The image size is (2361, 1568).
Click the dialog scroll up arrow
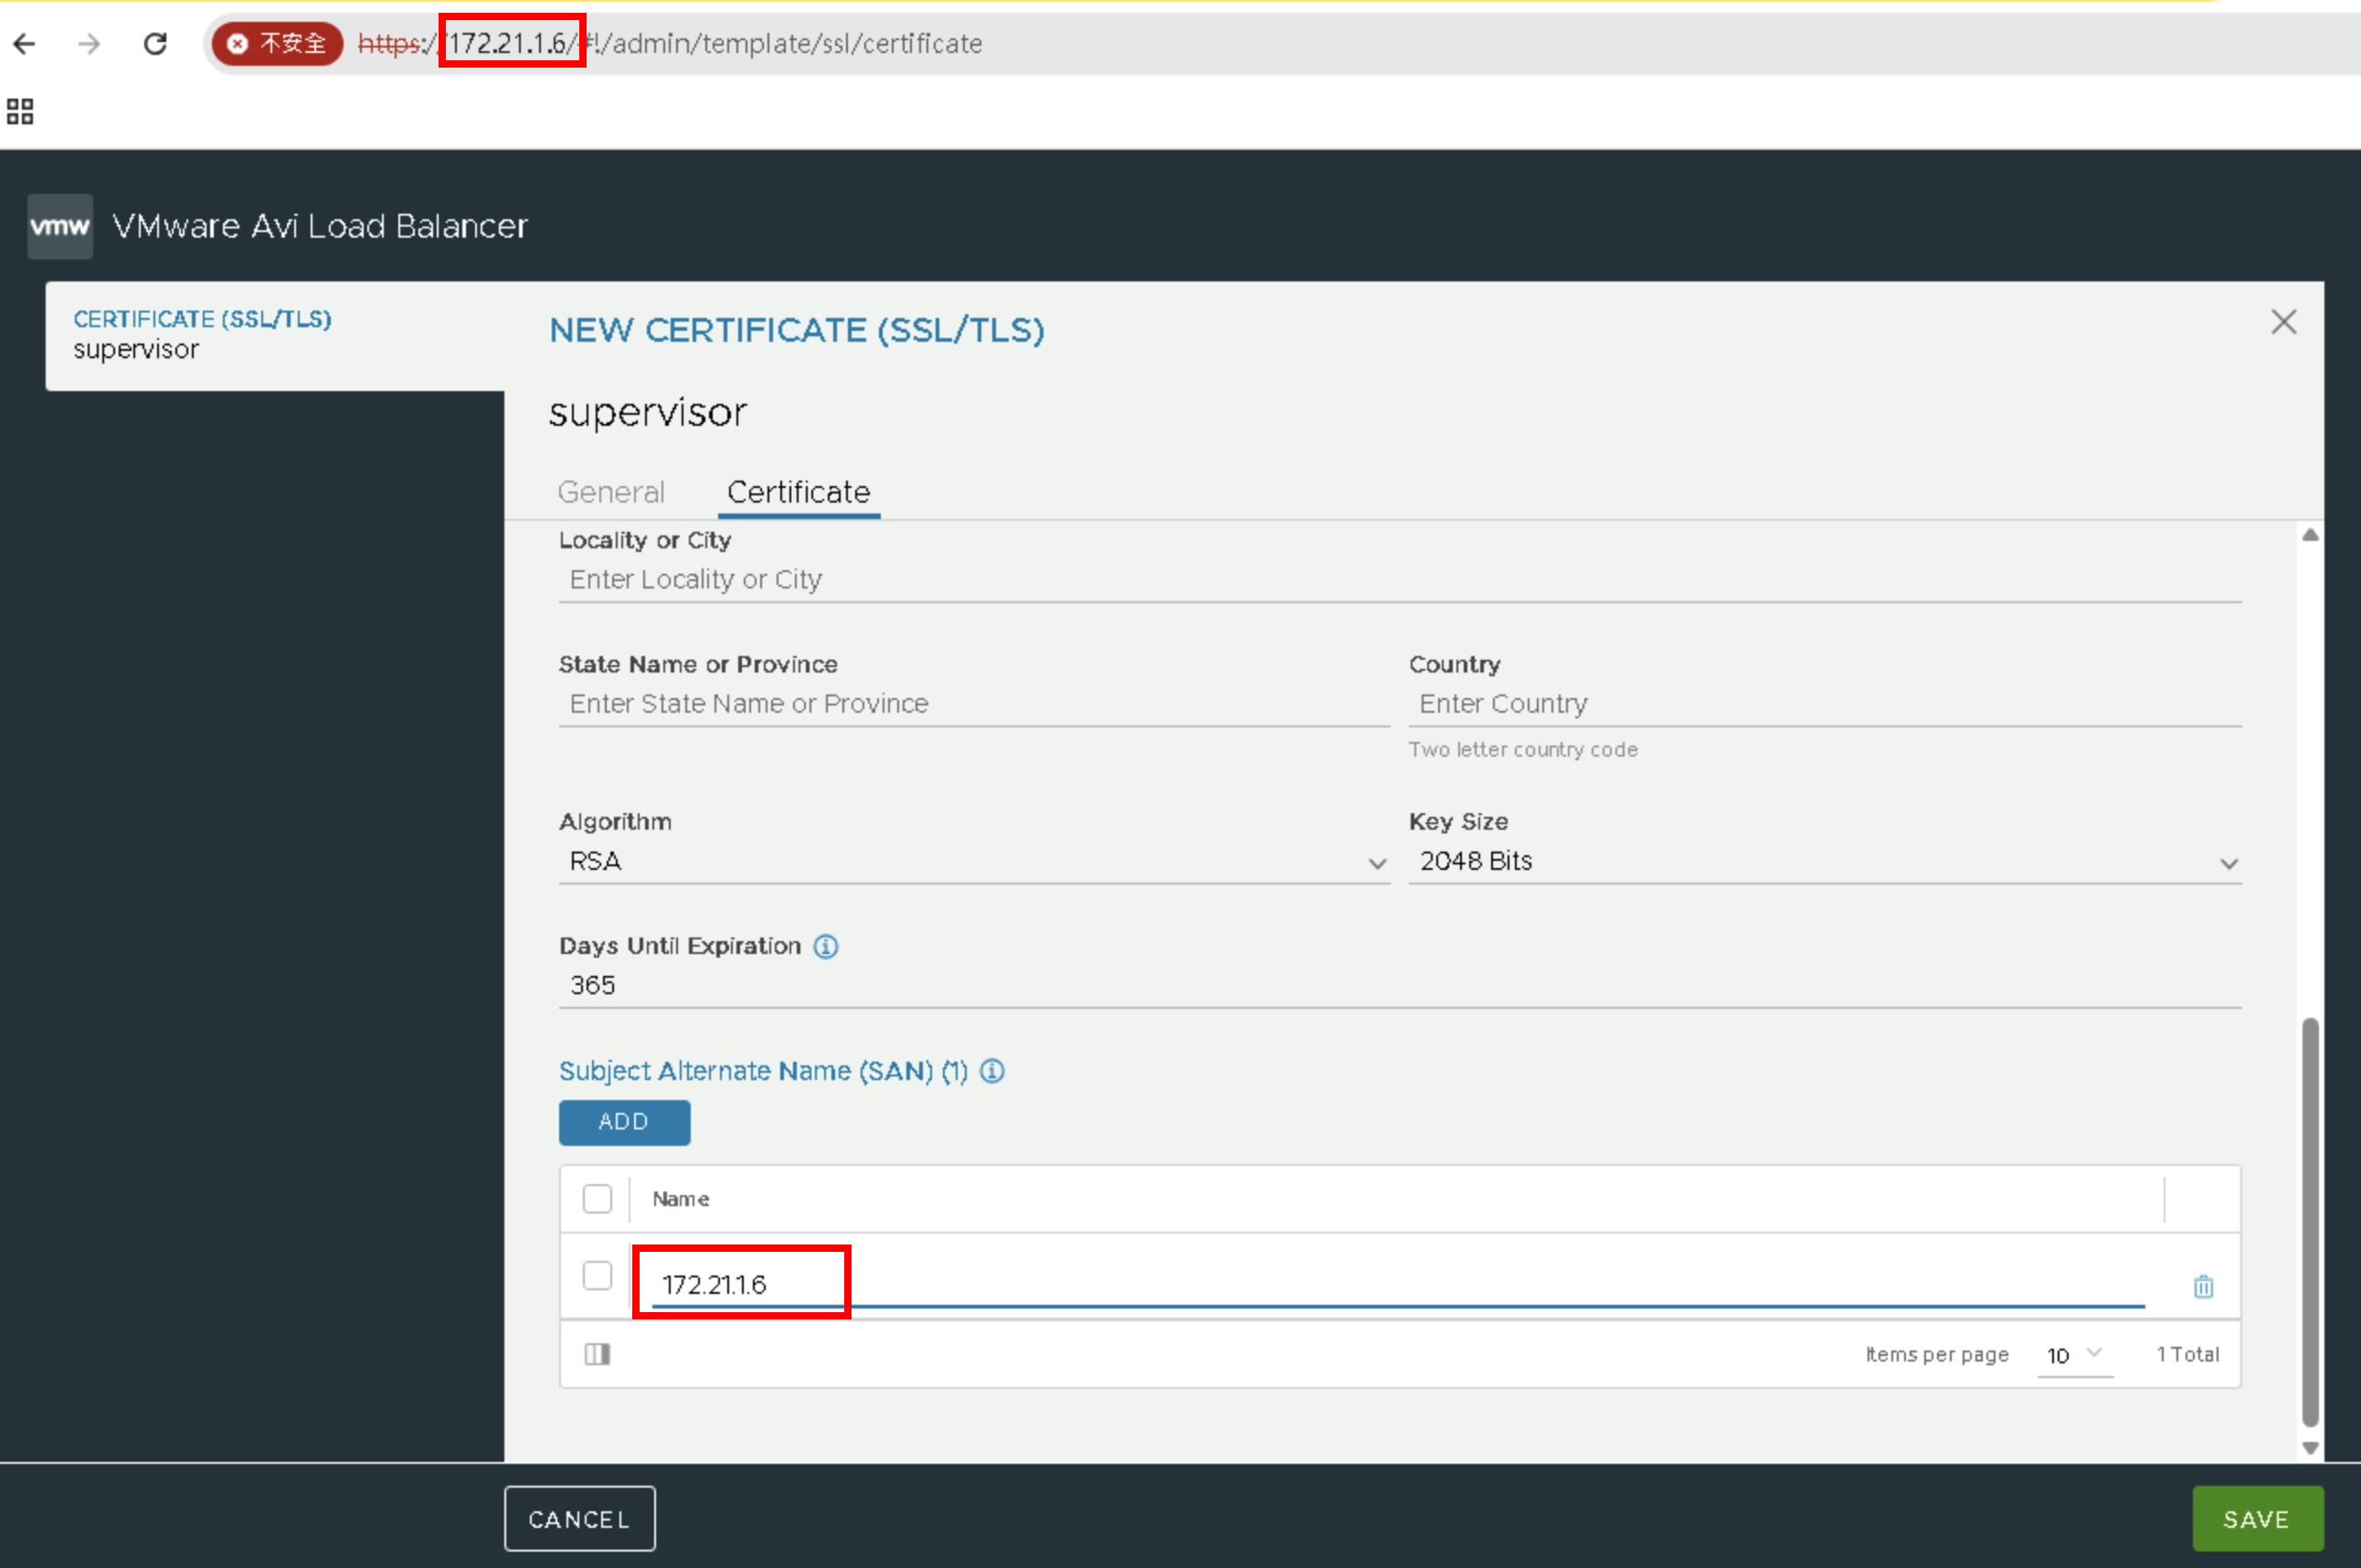click(2310, 535)
